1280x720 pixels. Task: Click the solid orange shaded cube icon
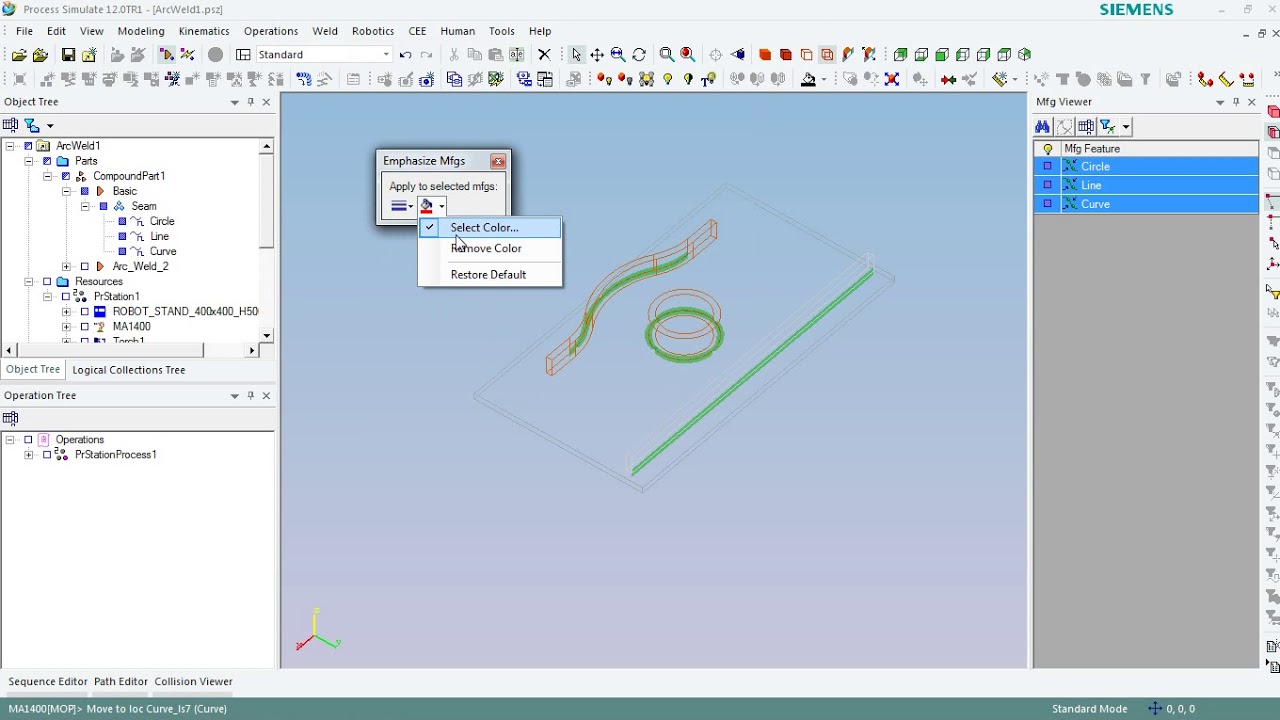765,55
